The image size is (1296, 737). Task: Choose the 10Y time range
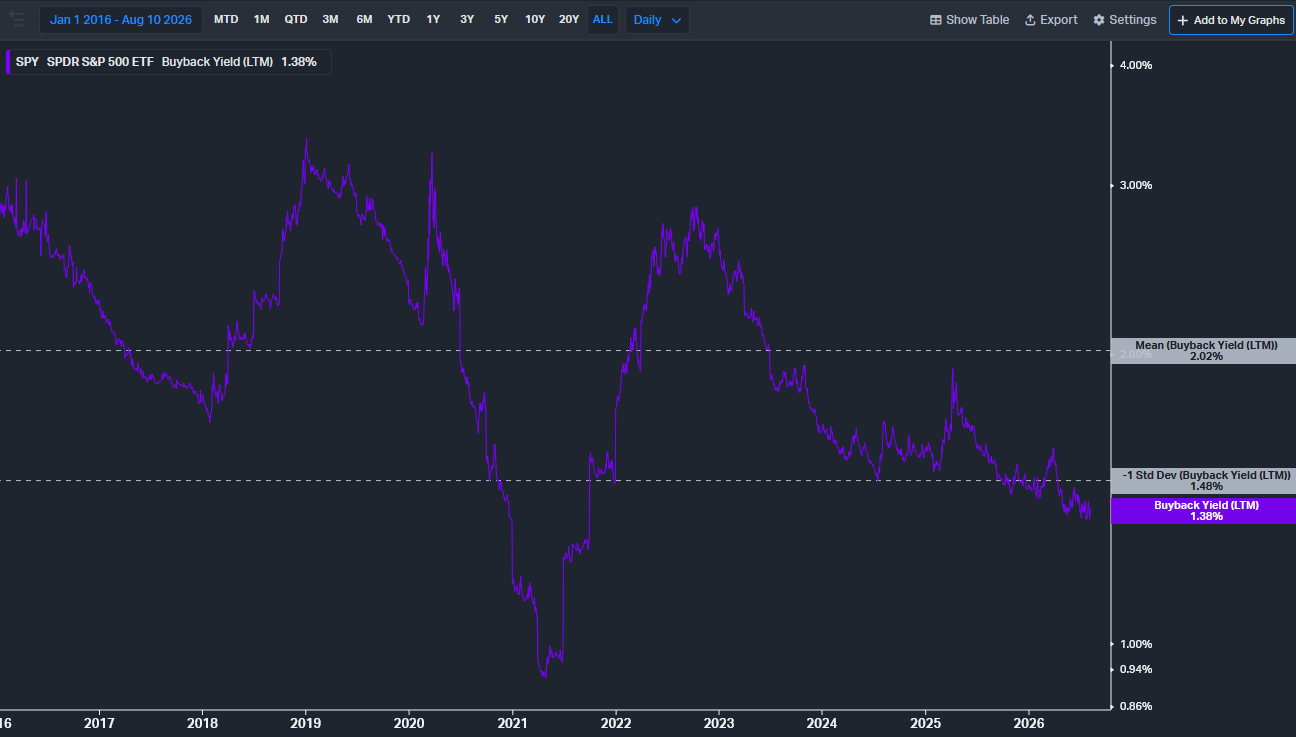coord(535,20)
